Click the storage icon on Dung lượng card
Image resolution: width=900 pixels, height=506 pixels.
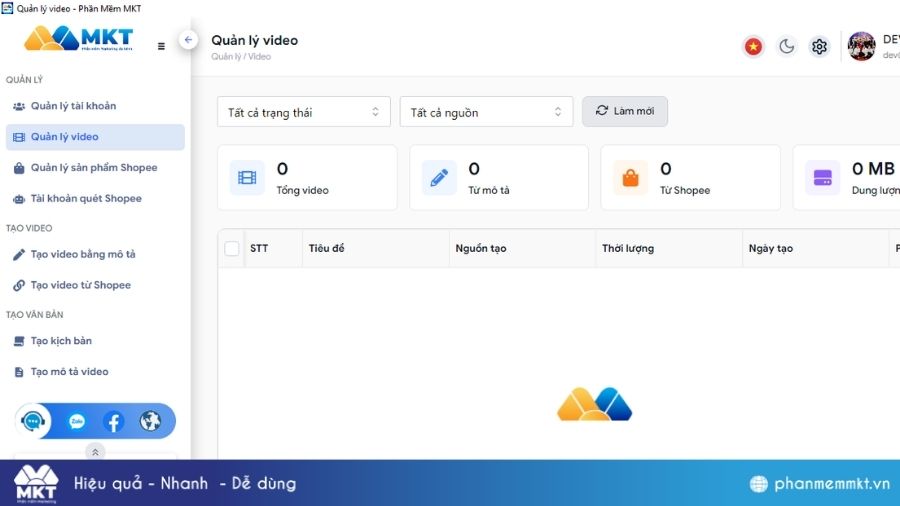[822, 178]
